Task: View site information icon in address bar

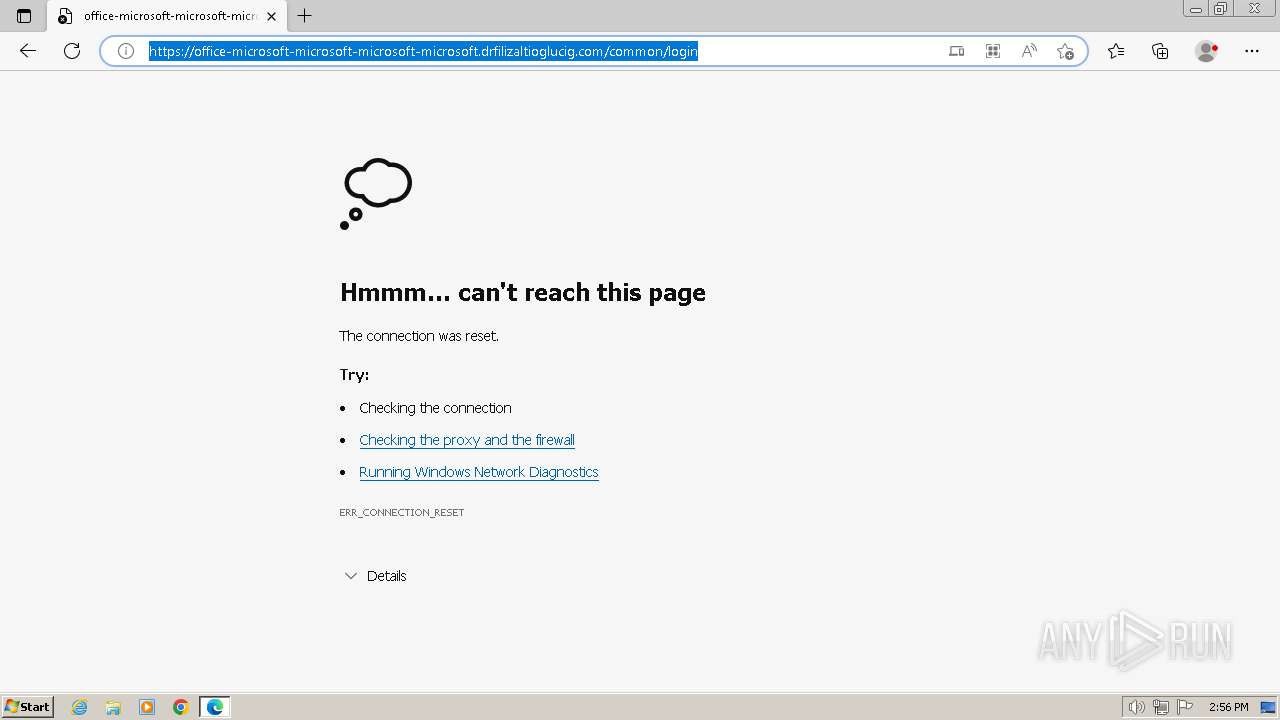Action: click(126, 51)
